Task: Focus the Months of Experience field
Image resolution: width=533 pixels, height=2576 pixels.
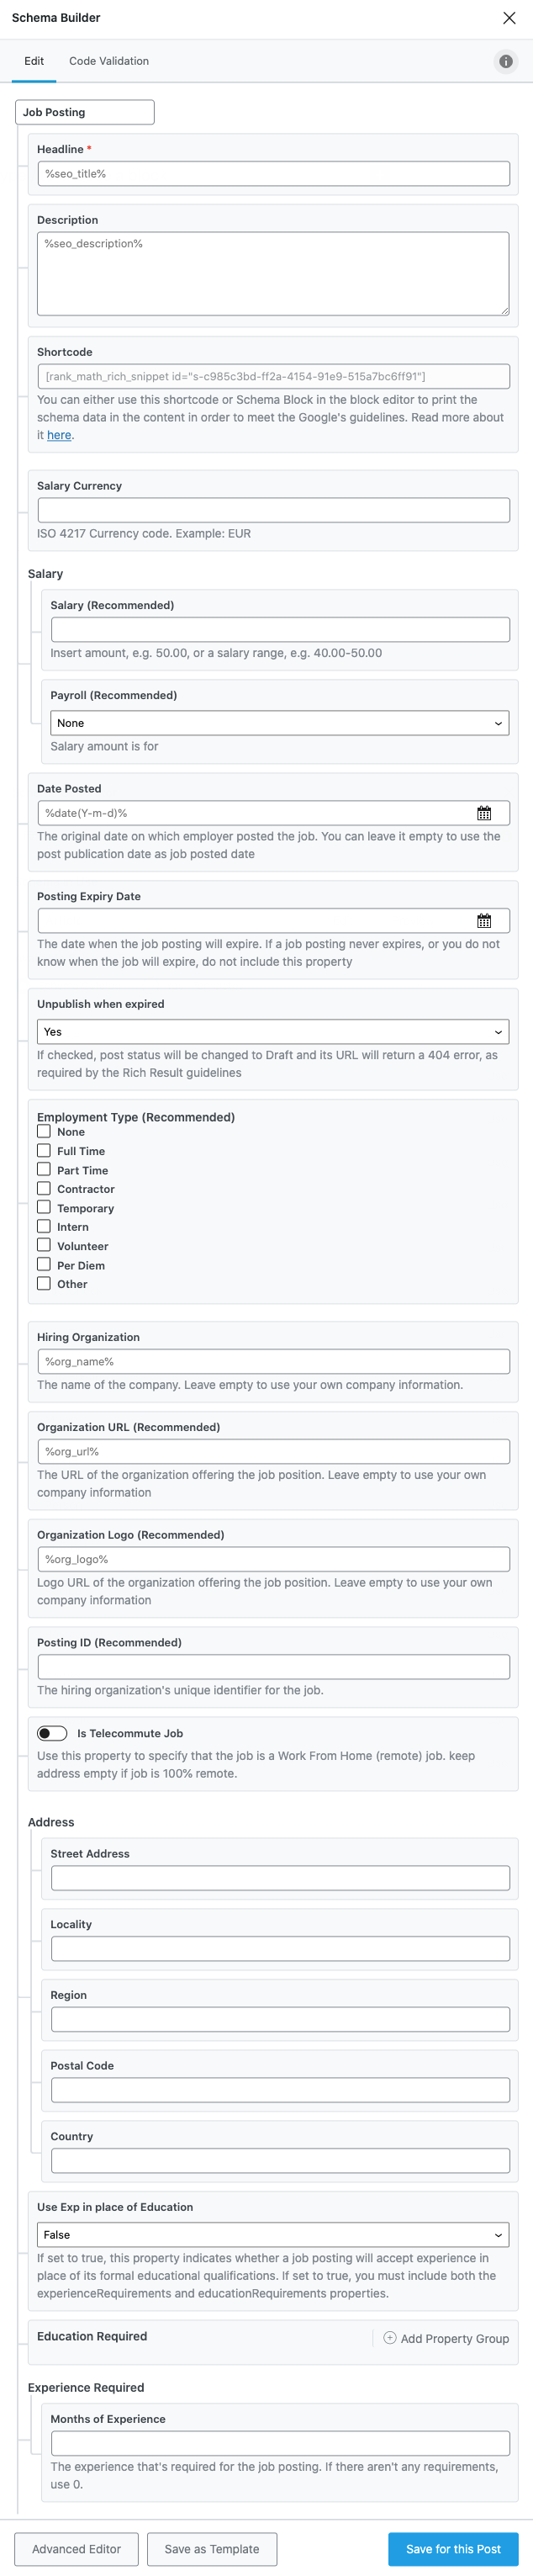Action: [x=280, y=2443]
